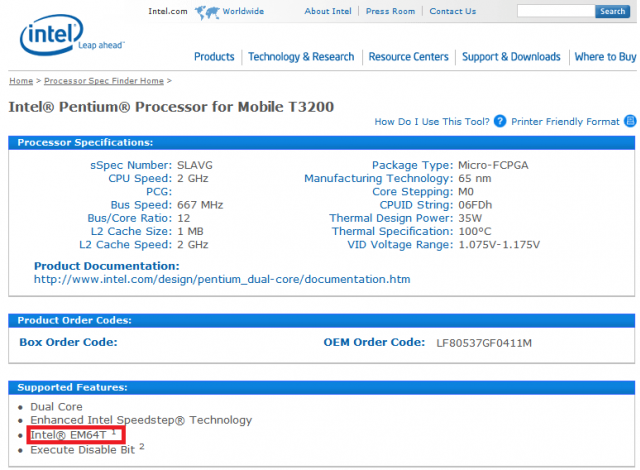The image size is (640, 470).
Task: Go to the Press Room page
Action: tap(390, 11)
